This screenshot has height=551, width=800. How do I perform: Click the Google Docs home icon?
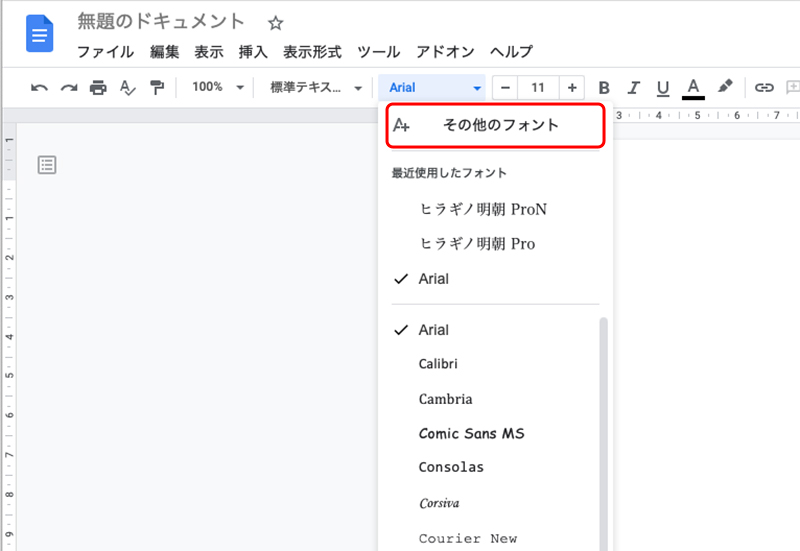(40, 34)
